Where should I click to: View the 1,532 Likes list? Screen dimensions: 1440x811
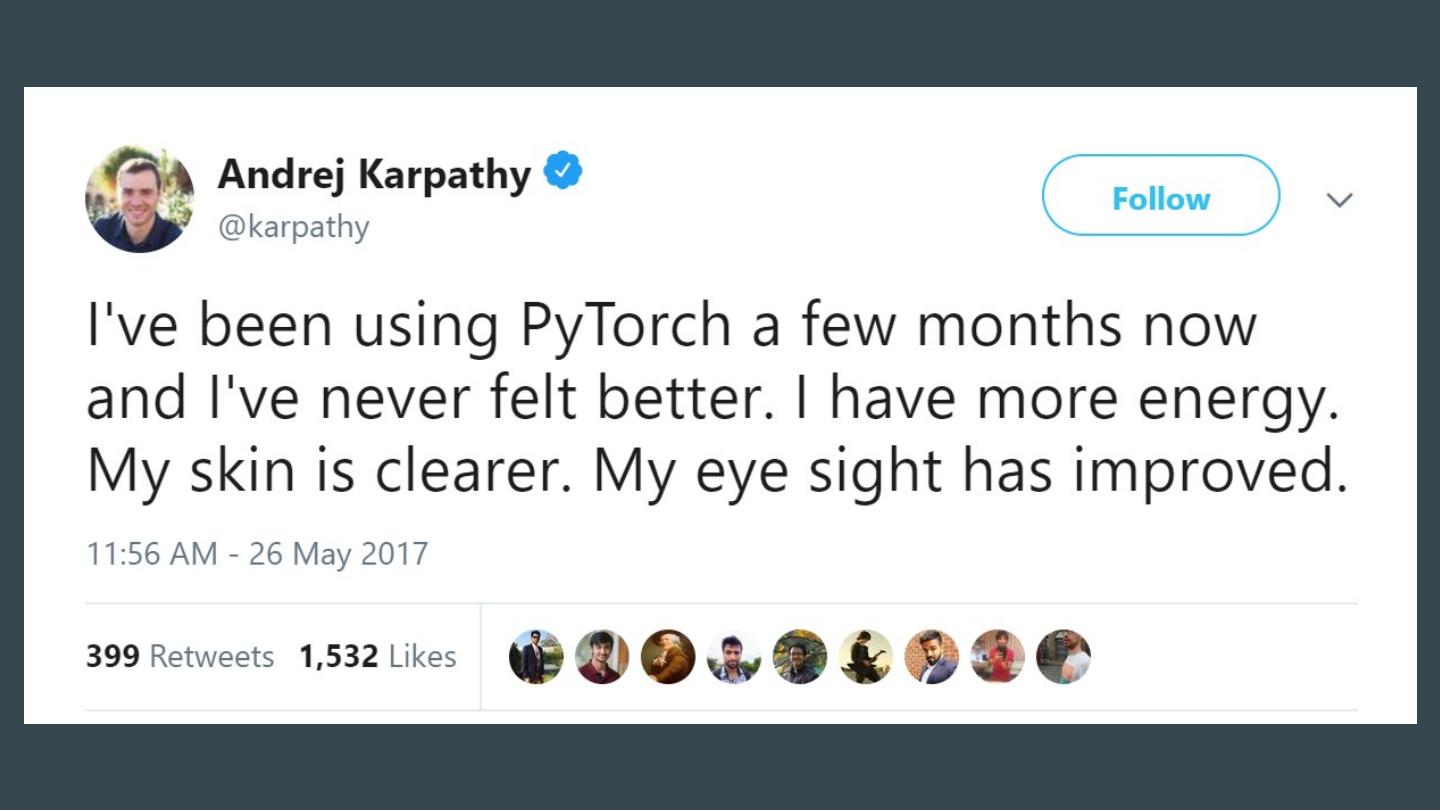point(377,657)
